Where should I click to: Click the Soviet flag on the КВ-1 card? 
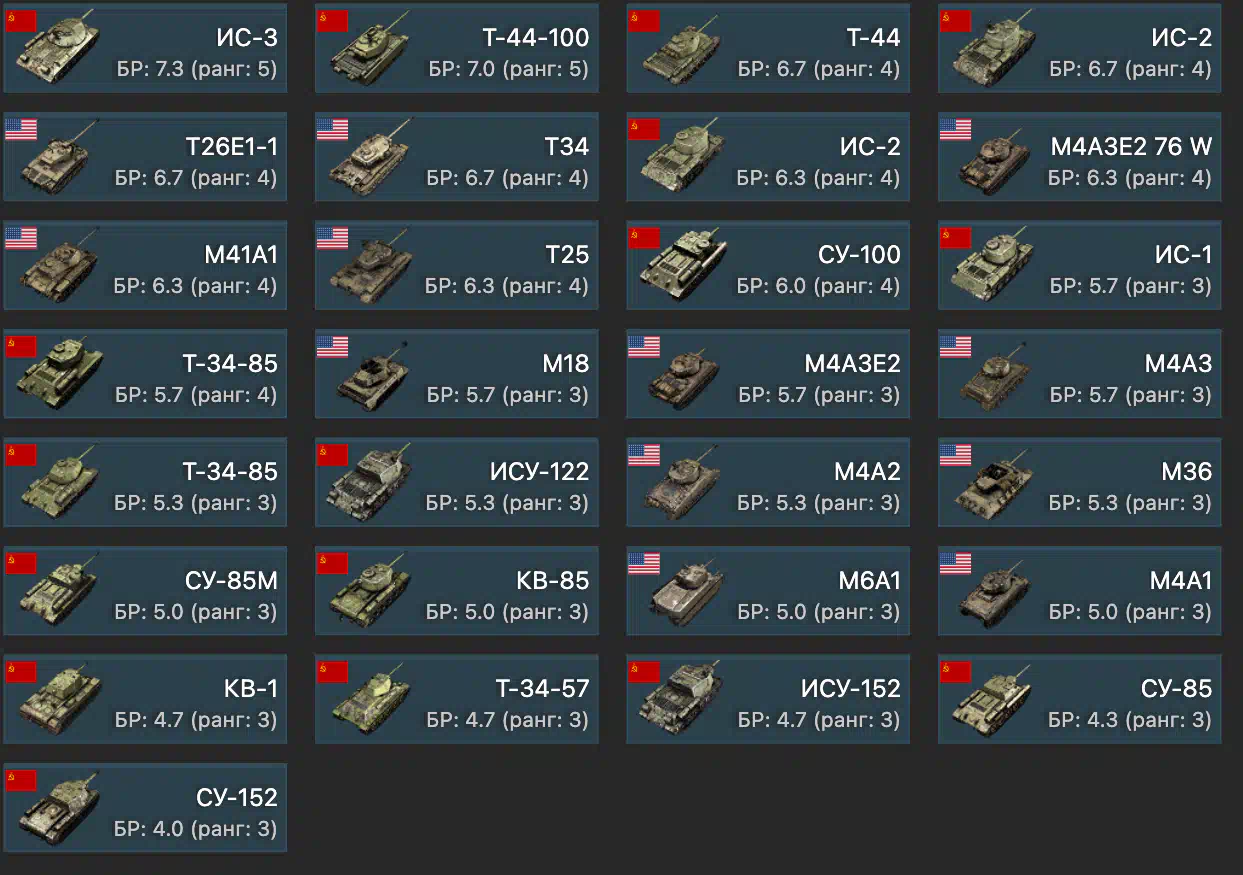21,672
